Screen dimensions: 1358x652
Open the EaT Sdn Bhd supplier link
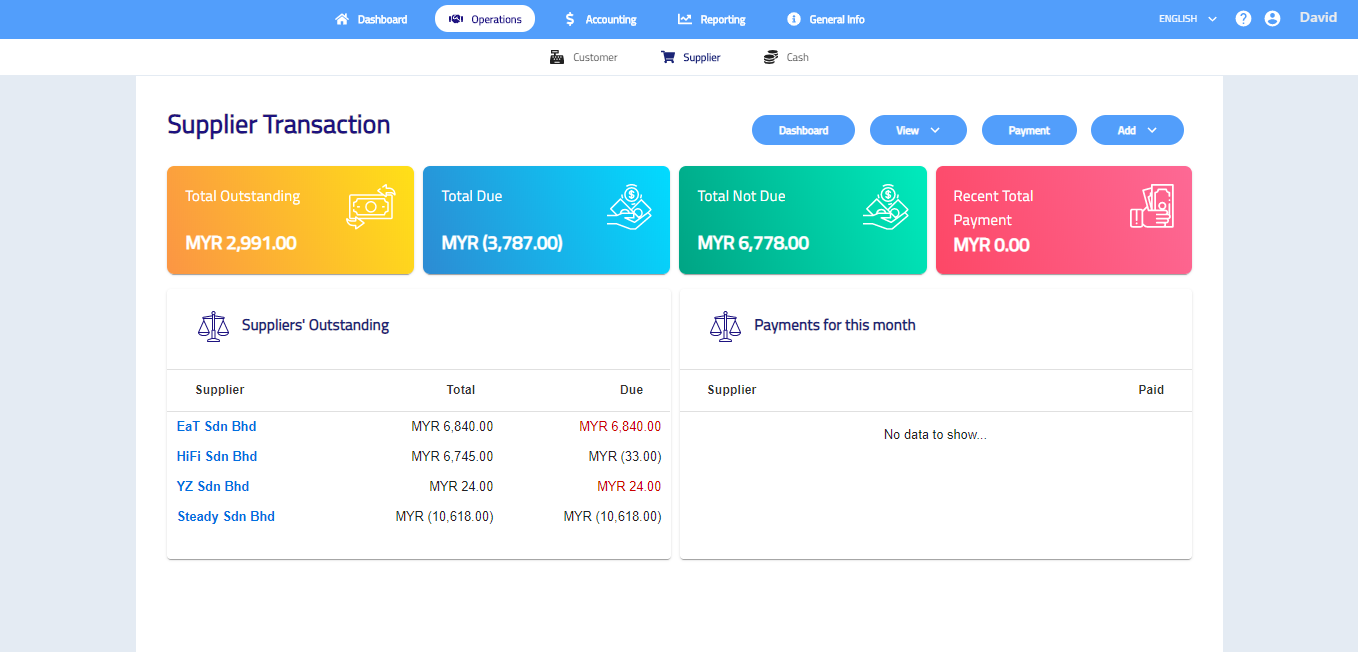tap(217, 426)
